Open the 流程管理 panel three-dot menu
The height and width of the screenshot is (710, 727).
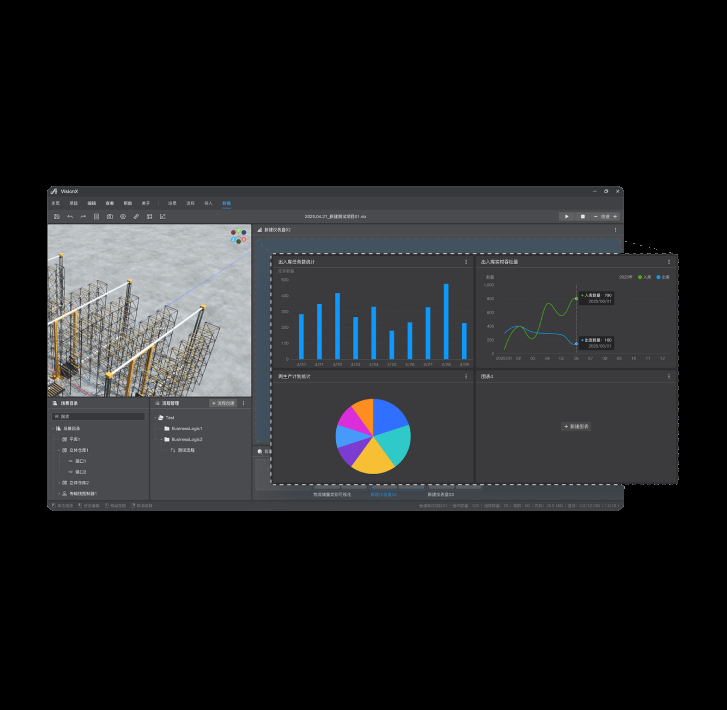(x=243, y=403)
